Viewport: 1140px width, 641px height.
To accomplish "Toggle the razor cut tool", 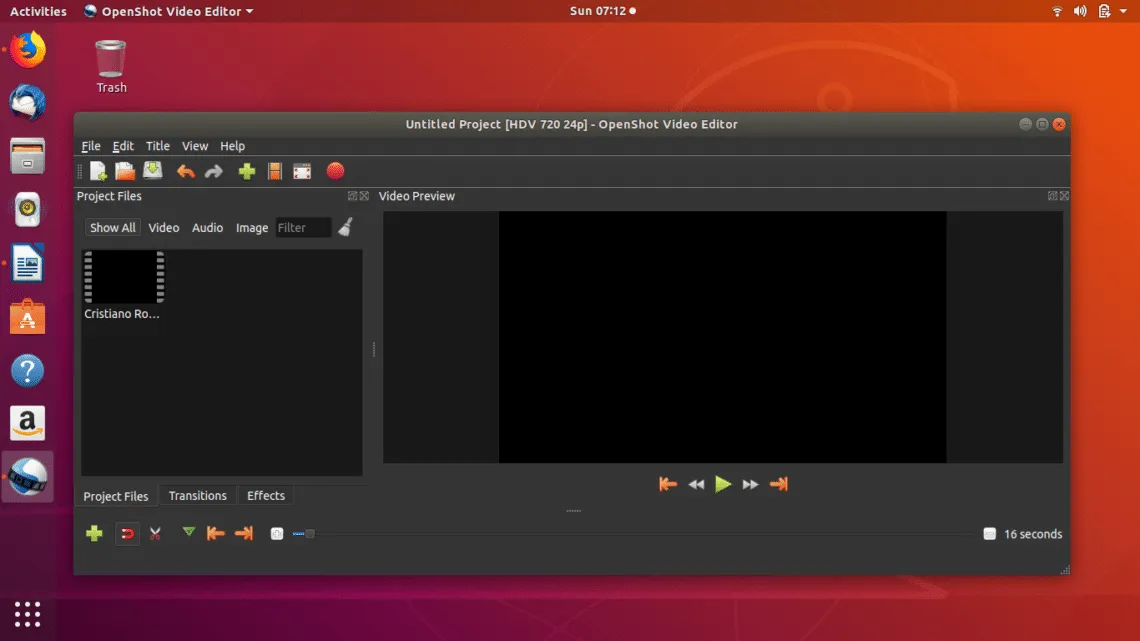I will (x=155, y=534).
